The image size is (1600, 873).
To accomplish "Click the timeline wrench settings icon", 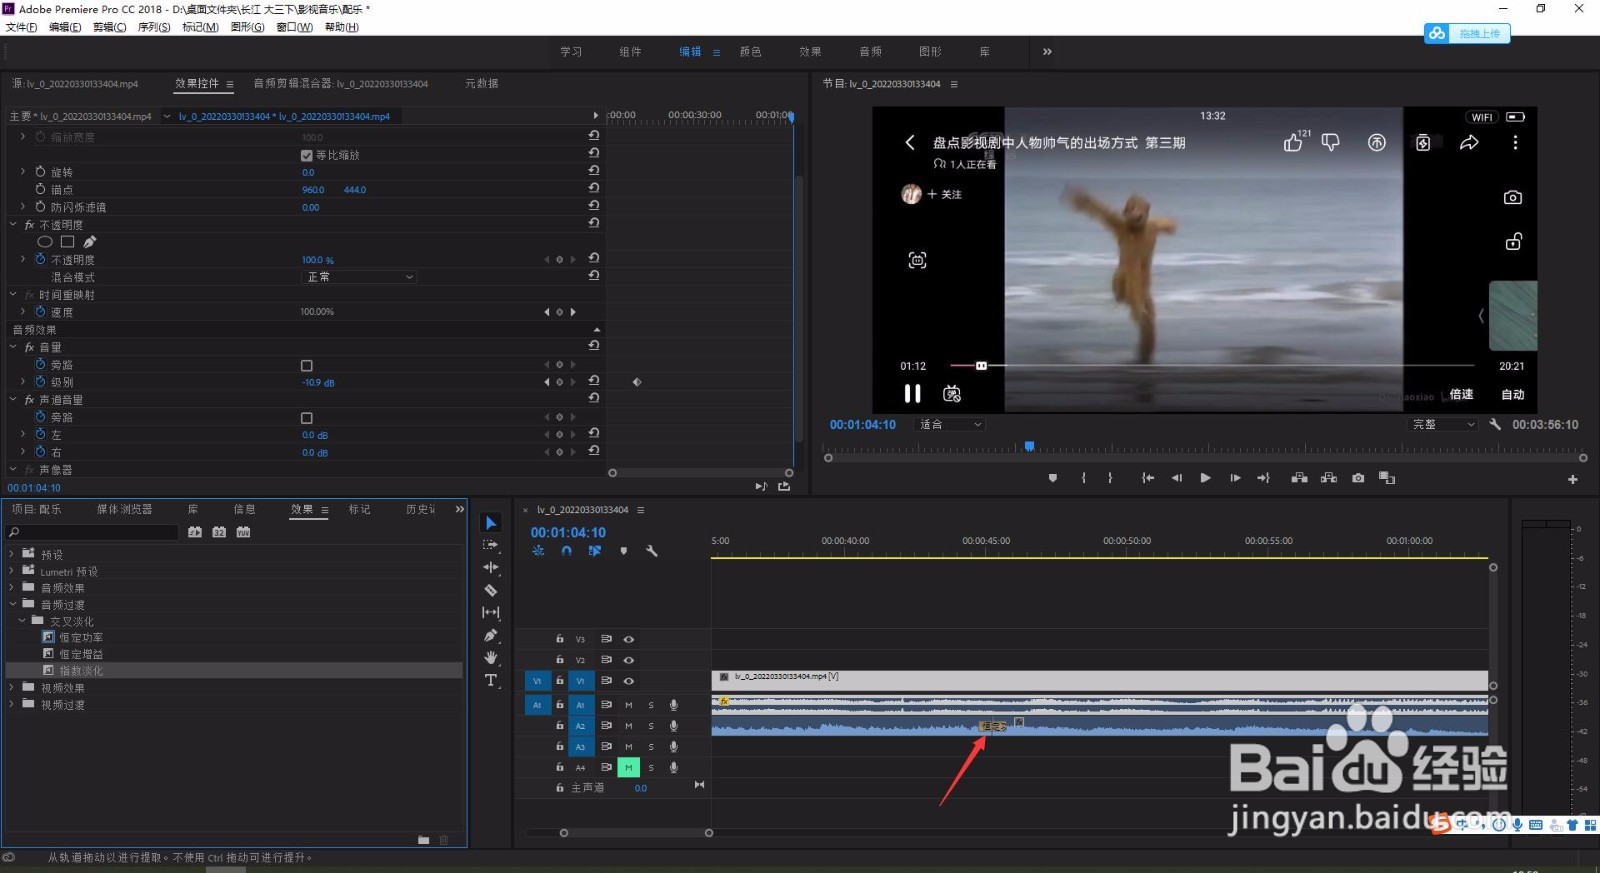I will click(x=652, y=551).
